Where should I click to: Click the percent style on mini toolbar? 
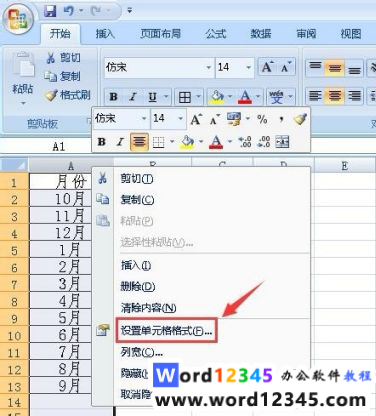[262, 119]
